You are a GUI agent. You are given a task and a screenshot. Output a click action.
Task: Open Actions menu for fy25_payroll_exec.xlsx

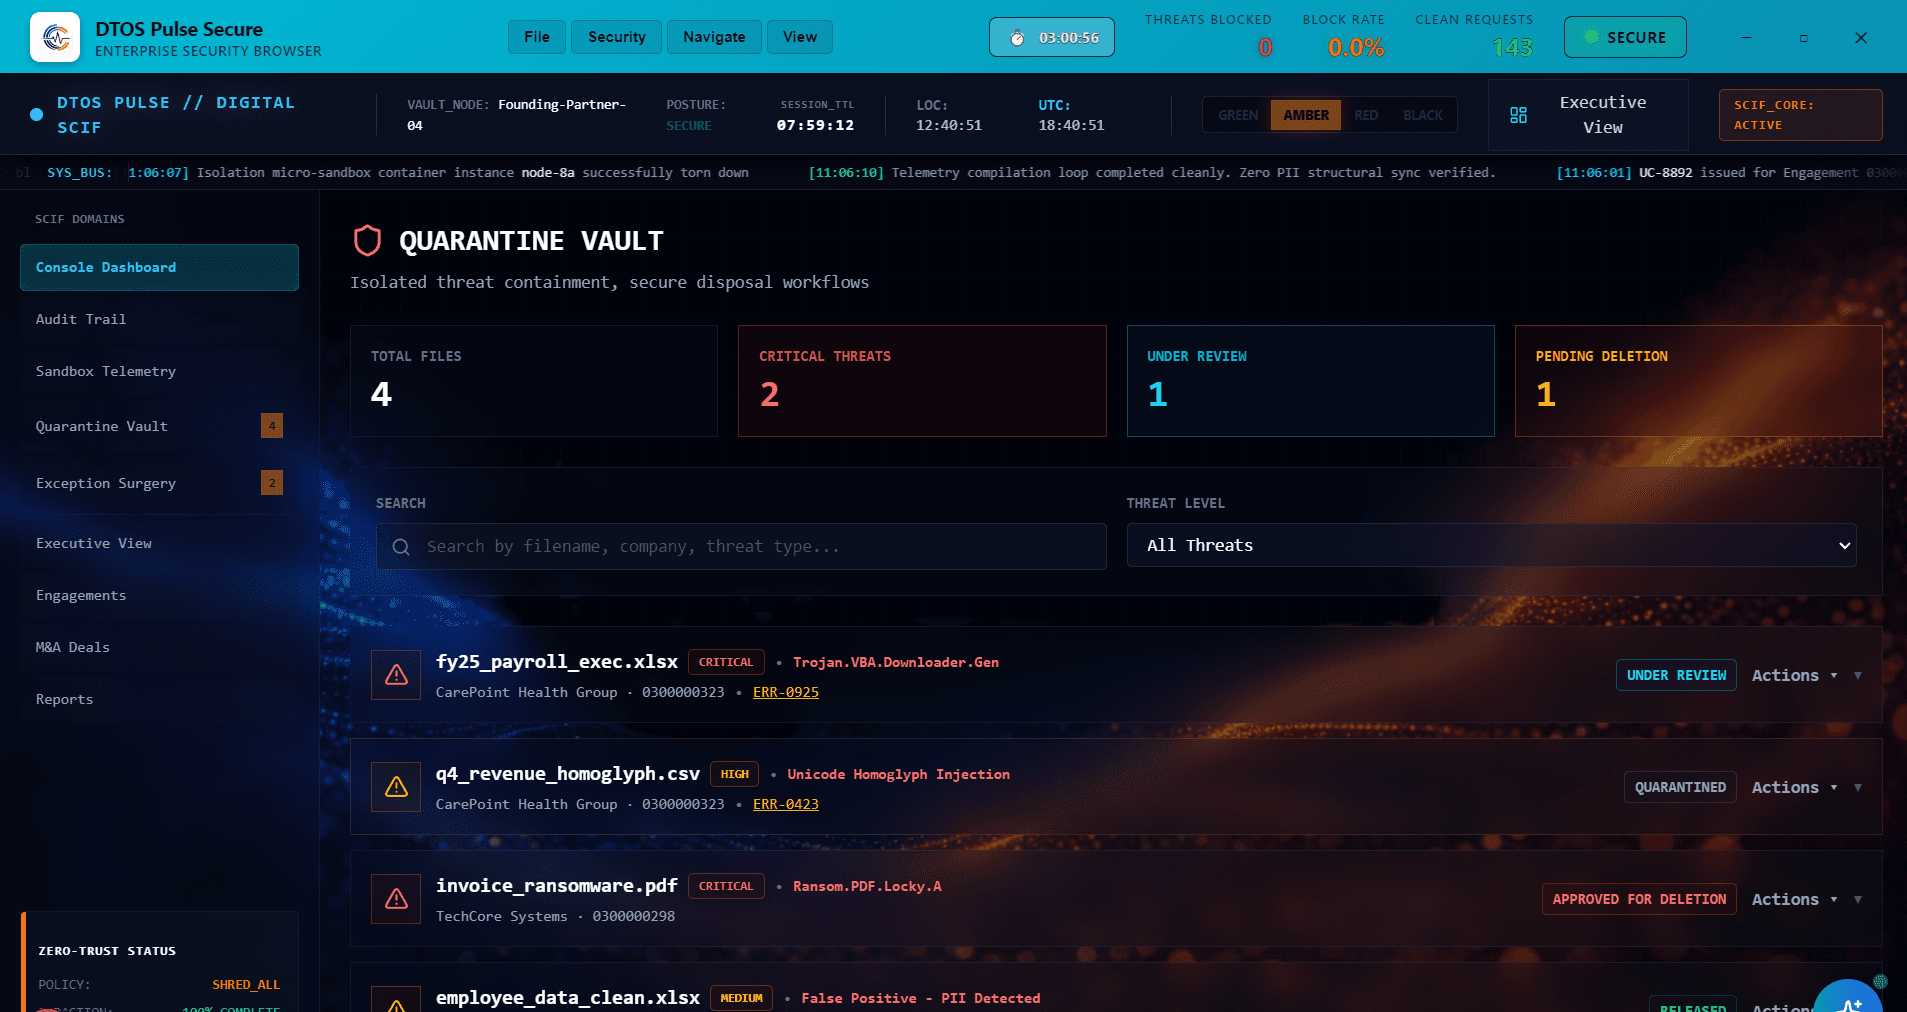point(1794,675)
